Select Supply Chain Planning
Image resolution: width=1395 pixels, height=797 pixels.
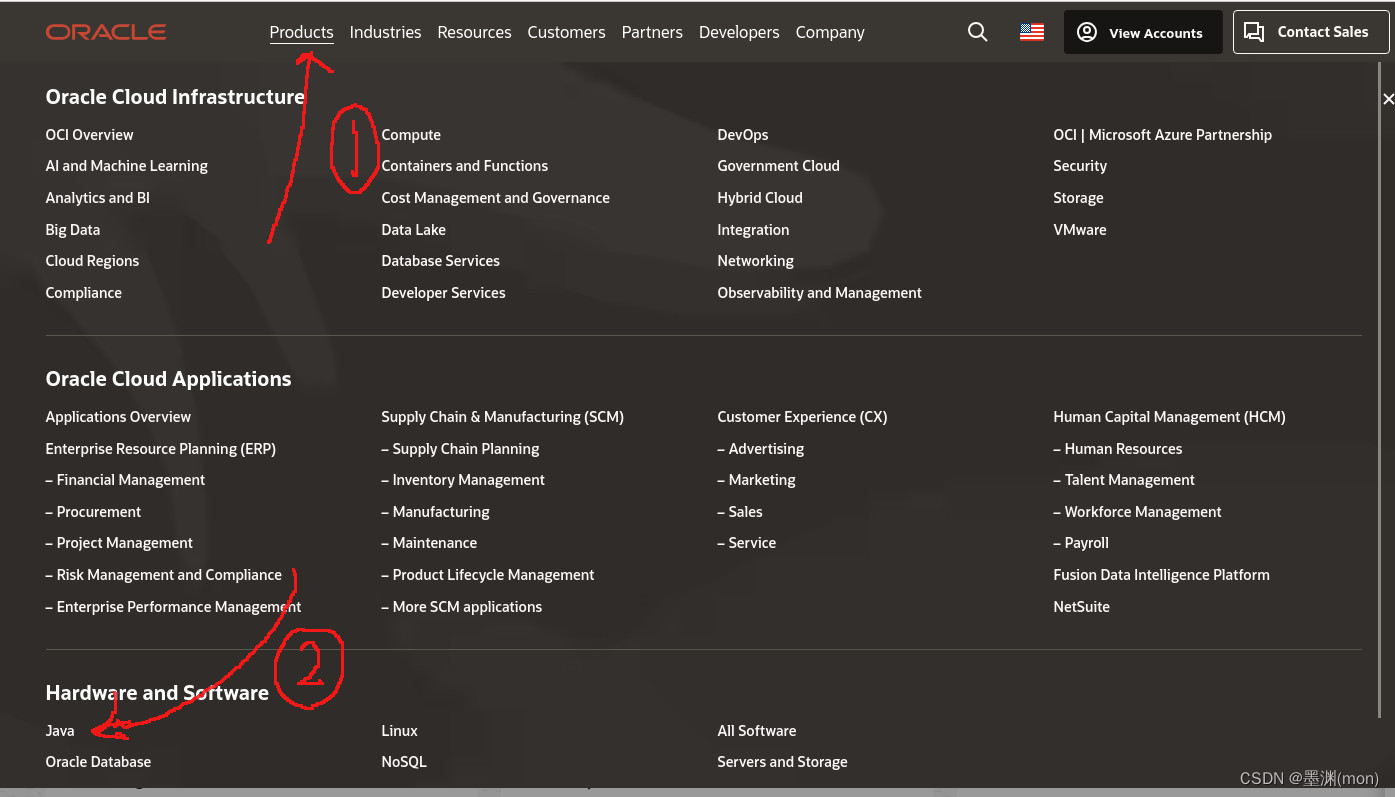tap(461, 449)
